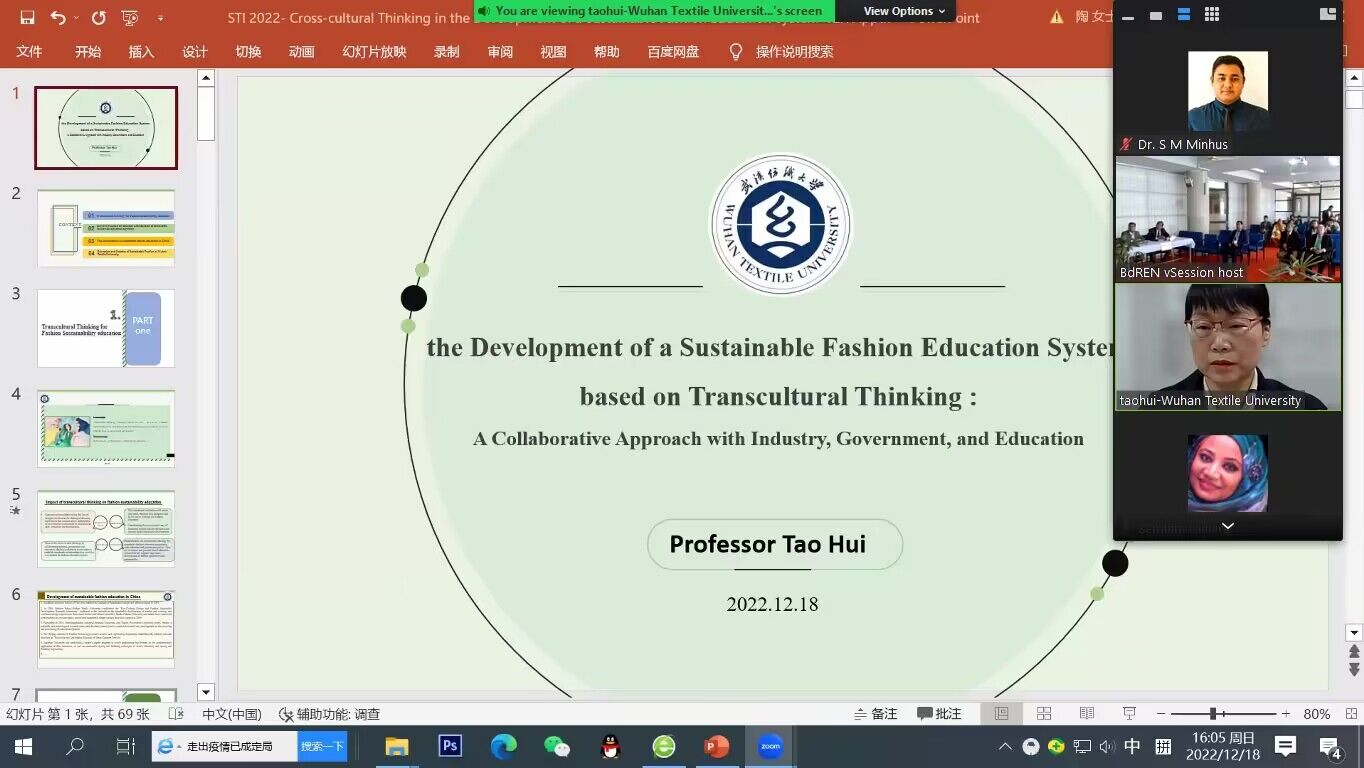
Task: Toggle the 批注 comments pane
Action: (x=938, y=714)
